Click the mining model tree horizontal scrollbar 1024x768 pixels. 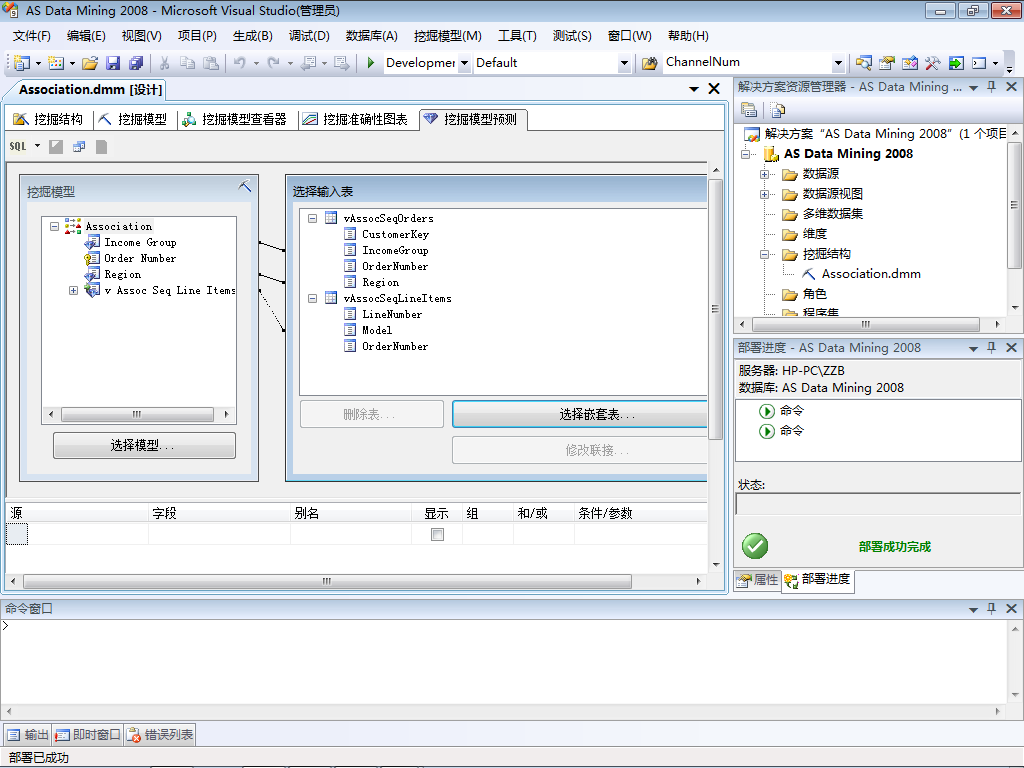136,414
